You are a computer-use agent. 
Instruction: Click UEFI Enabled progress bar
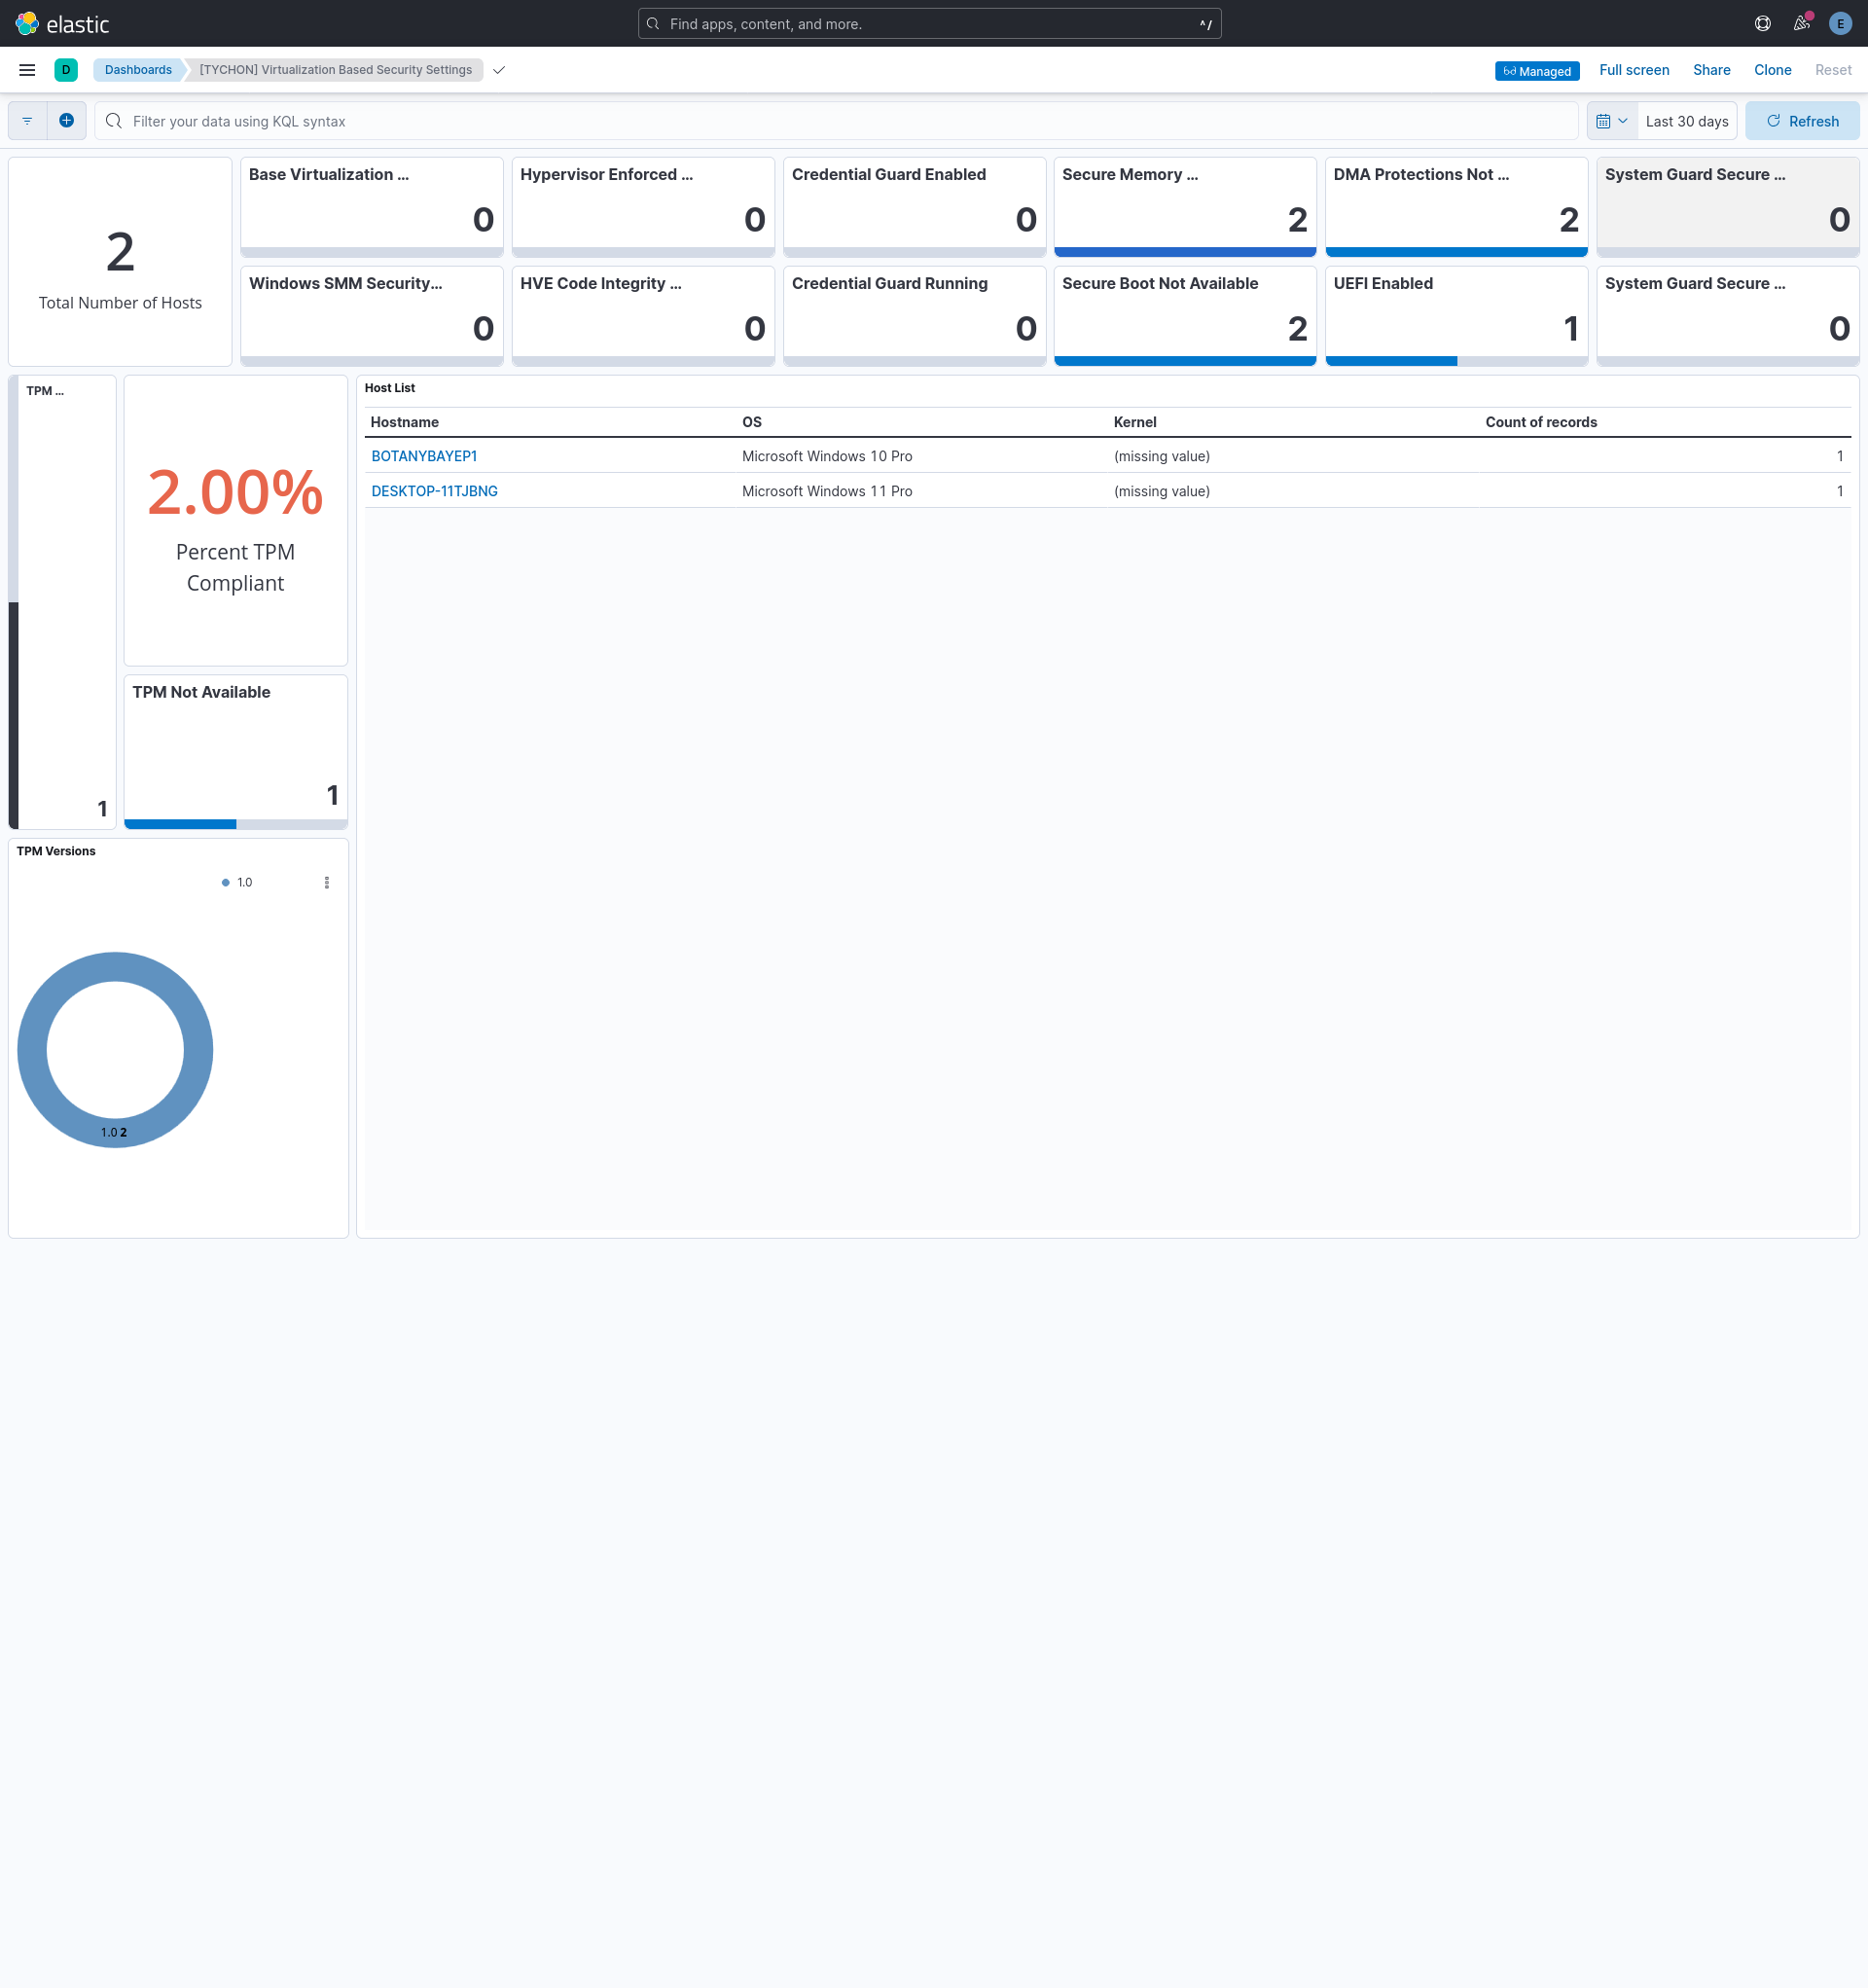pos(1457,361)
